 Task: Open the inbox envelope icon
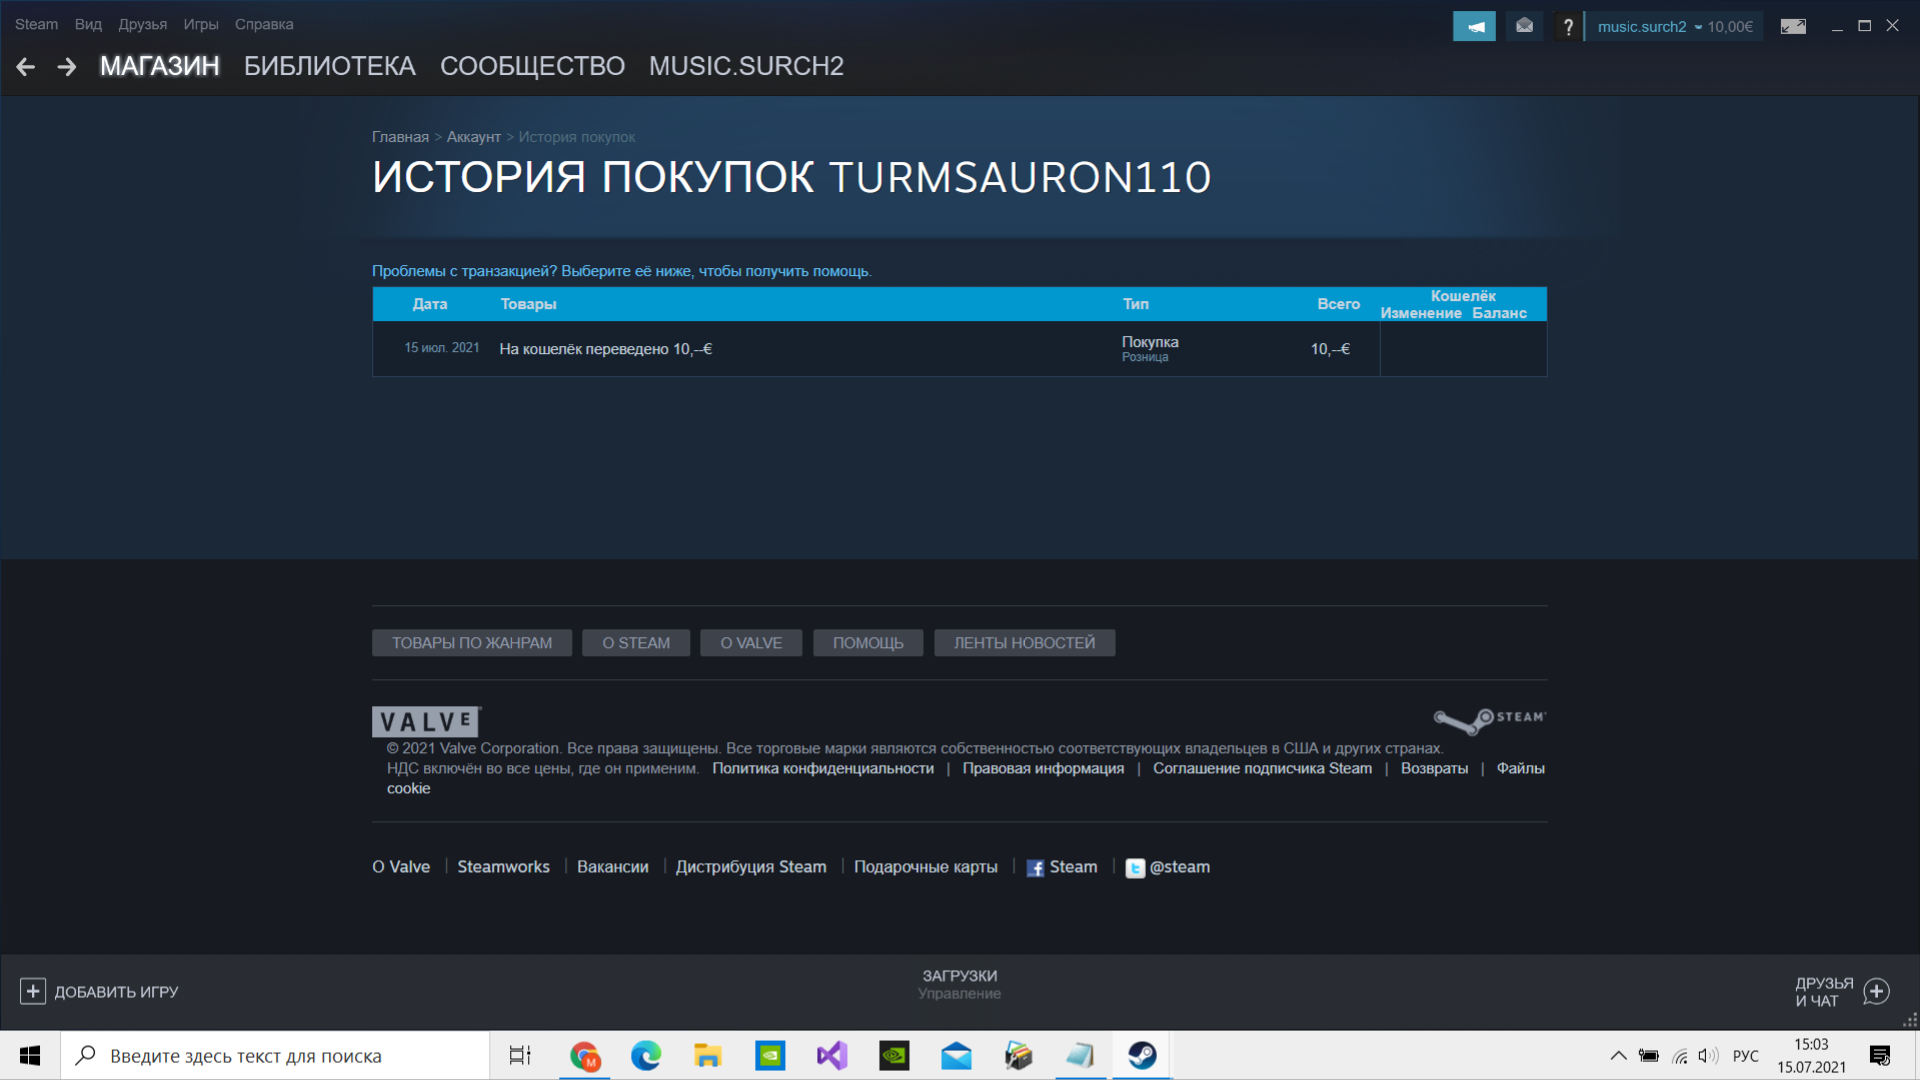[1524, 26]
